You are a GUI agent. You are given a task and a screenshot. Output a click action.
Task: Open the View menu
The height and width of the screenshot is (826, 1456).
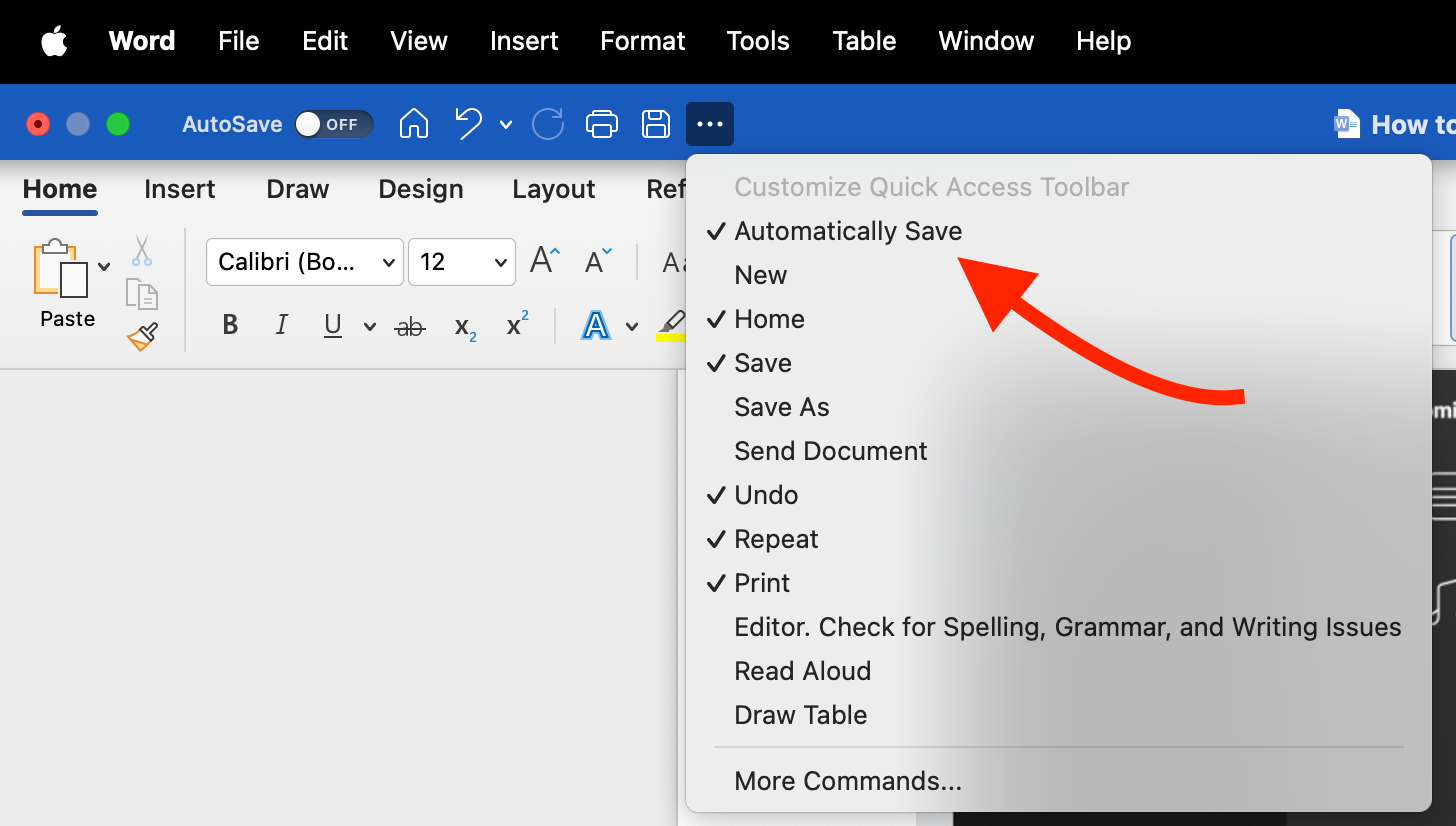pyautogui.click(x=419, y=41)
